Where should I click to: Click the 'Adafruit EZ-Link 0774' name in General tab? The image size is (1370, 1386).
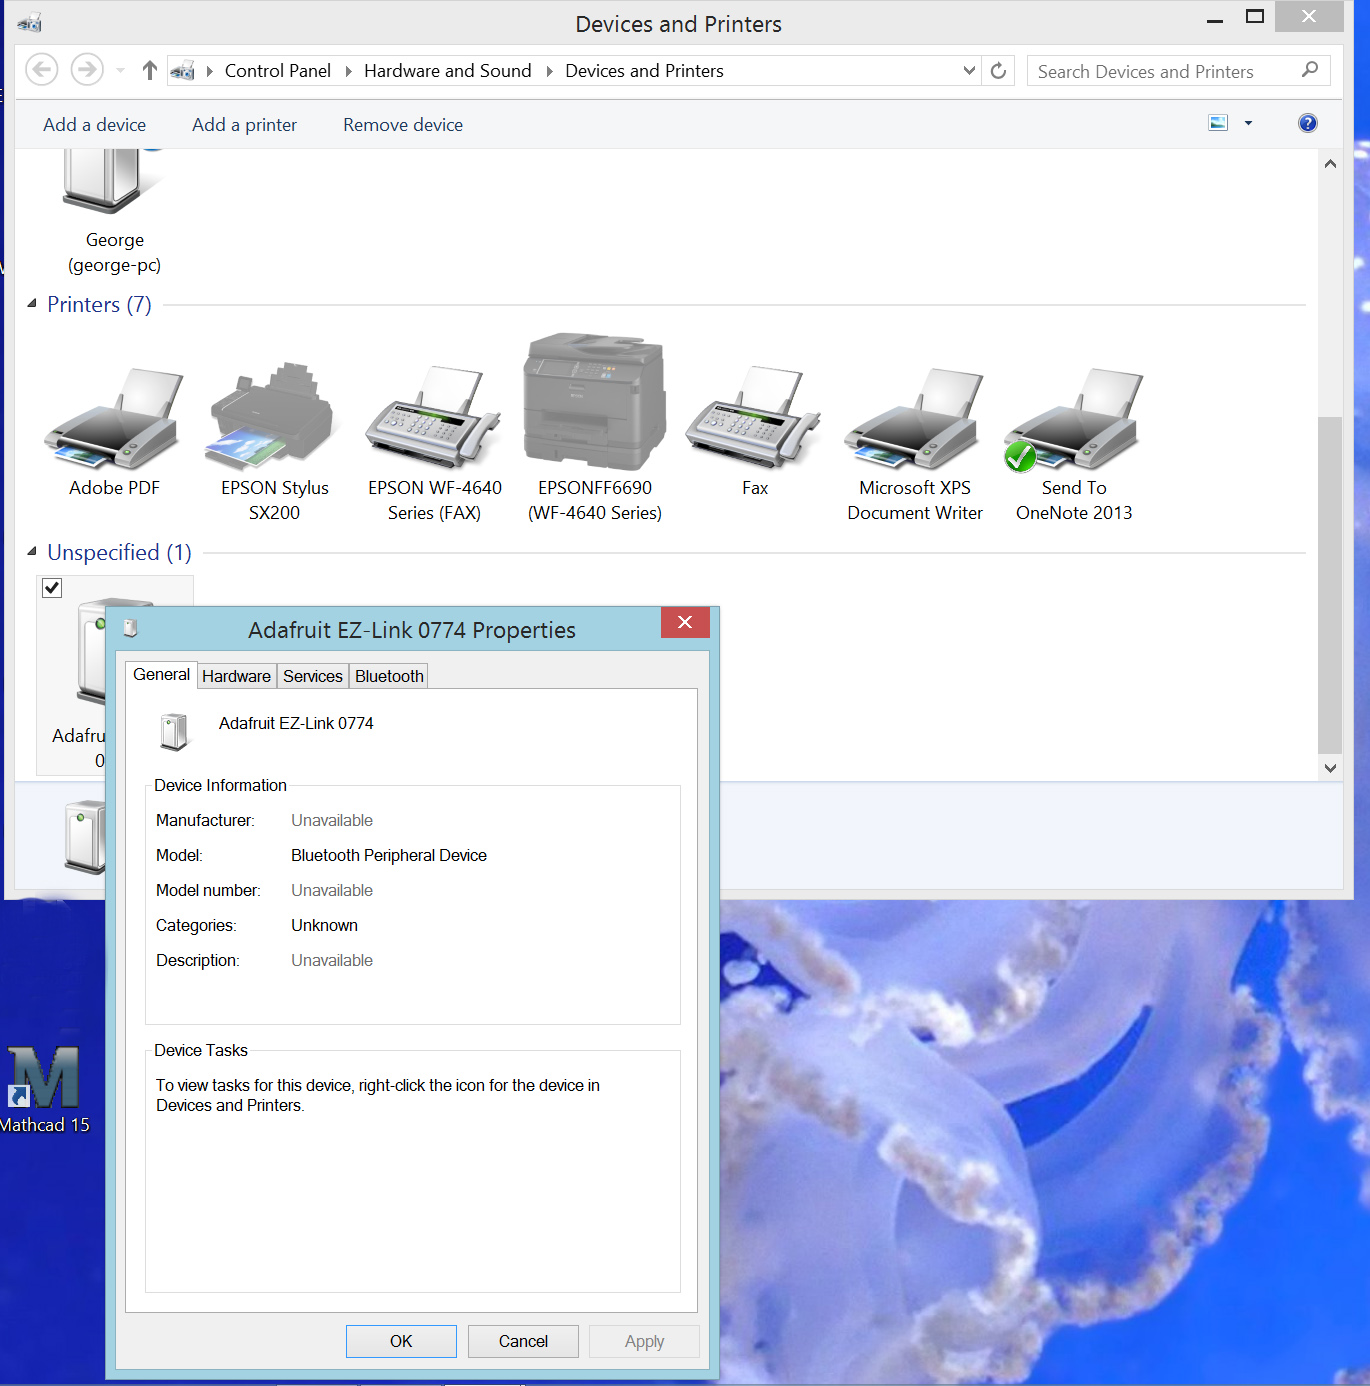click(296, 723)
